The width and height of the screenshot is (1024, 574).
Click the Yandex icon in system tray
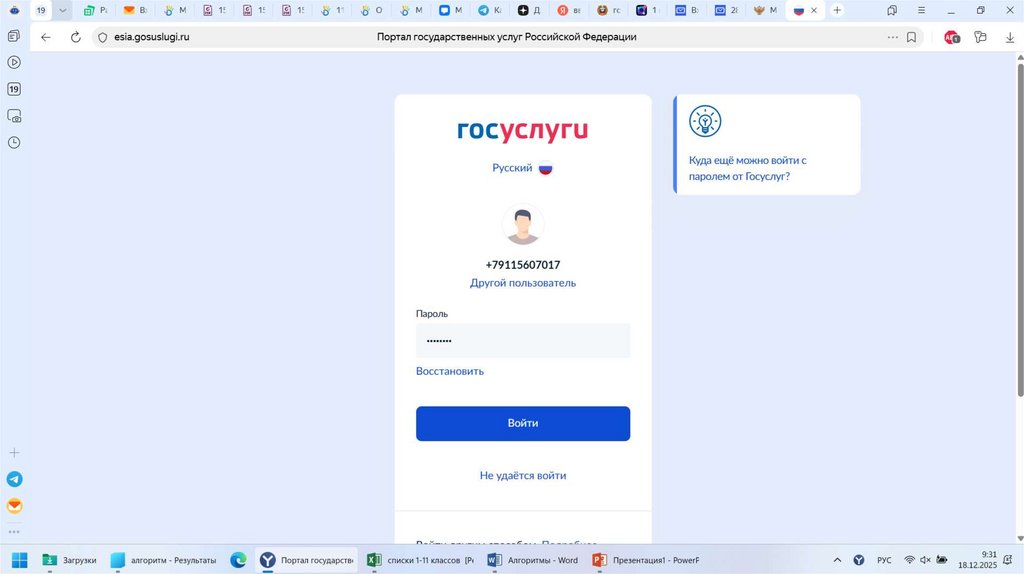coord(859,560)
